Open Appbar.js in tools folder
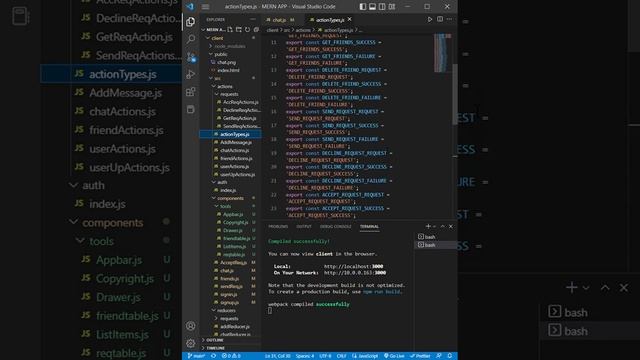 coord(231,214)
